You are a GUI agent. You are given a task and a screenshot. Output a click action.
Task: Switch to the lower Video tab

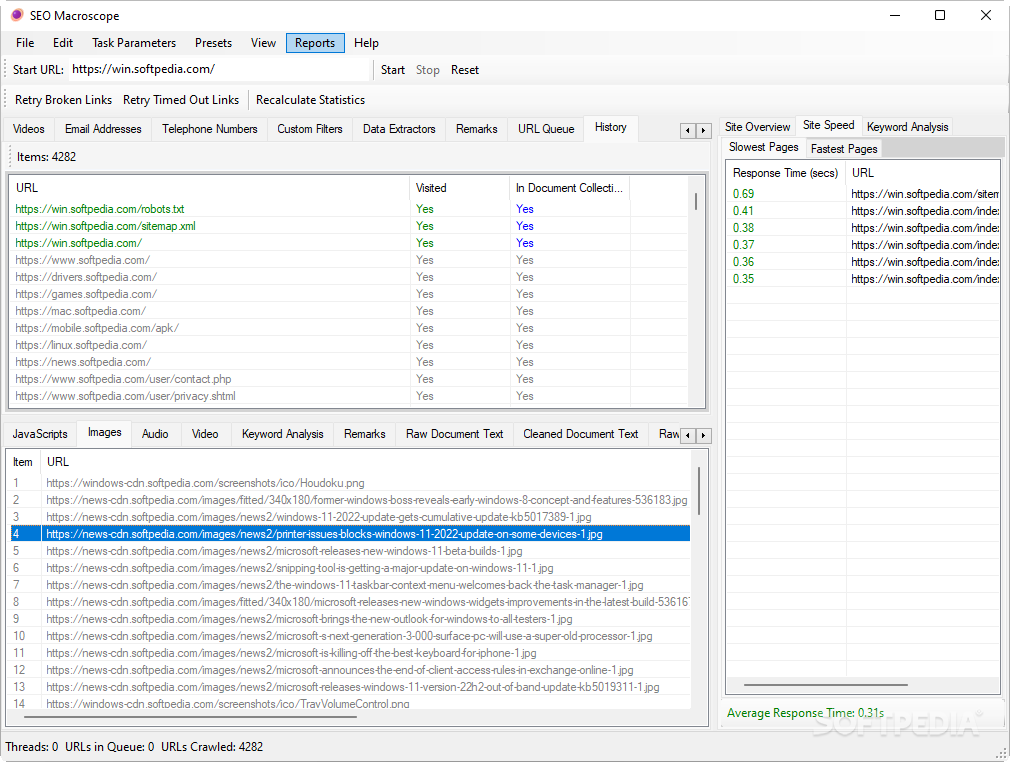tap(205, 434)
